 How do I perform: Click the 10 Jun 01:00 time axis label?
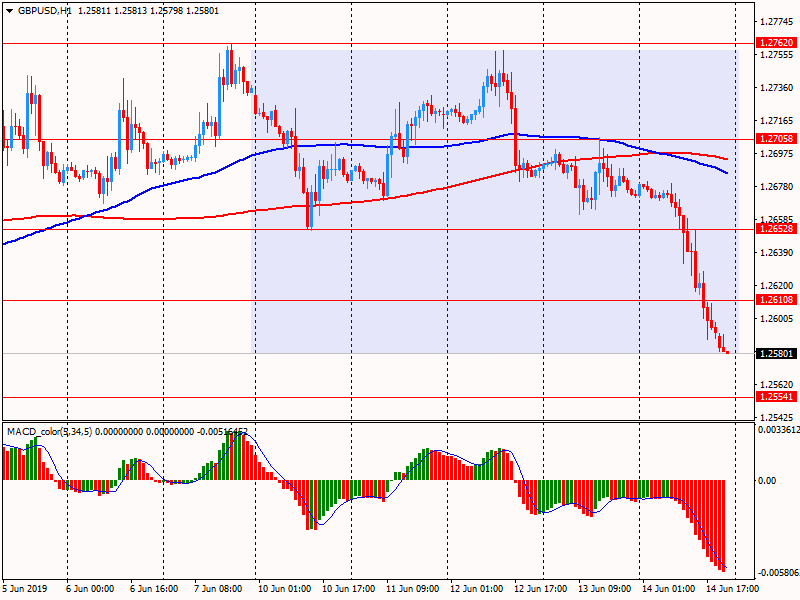(x=285, y=589)
